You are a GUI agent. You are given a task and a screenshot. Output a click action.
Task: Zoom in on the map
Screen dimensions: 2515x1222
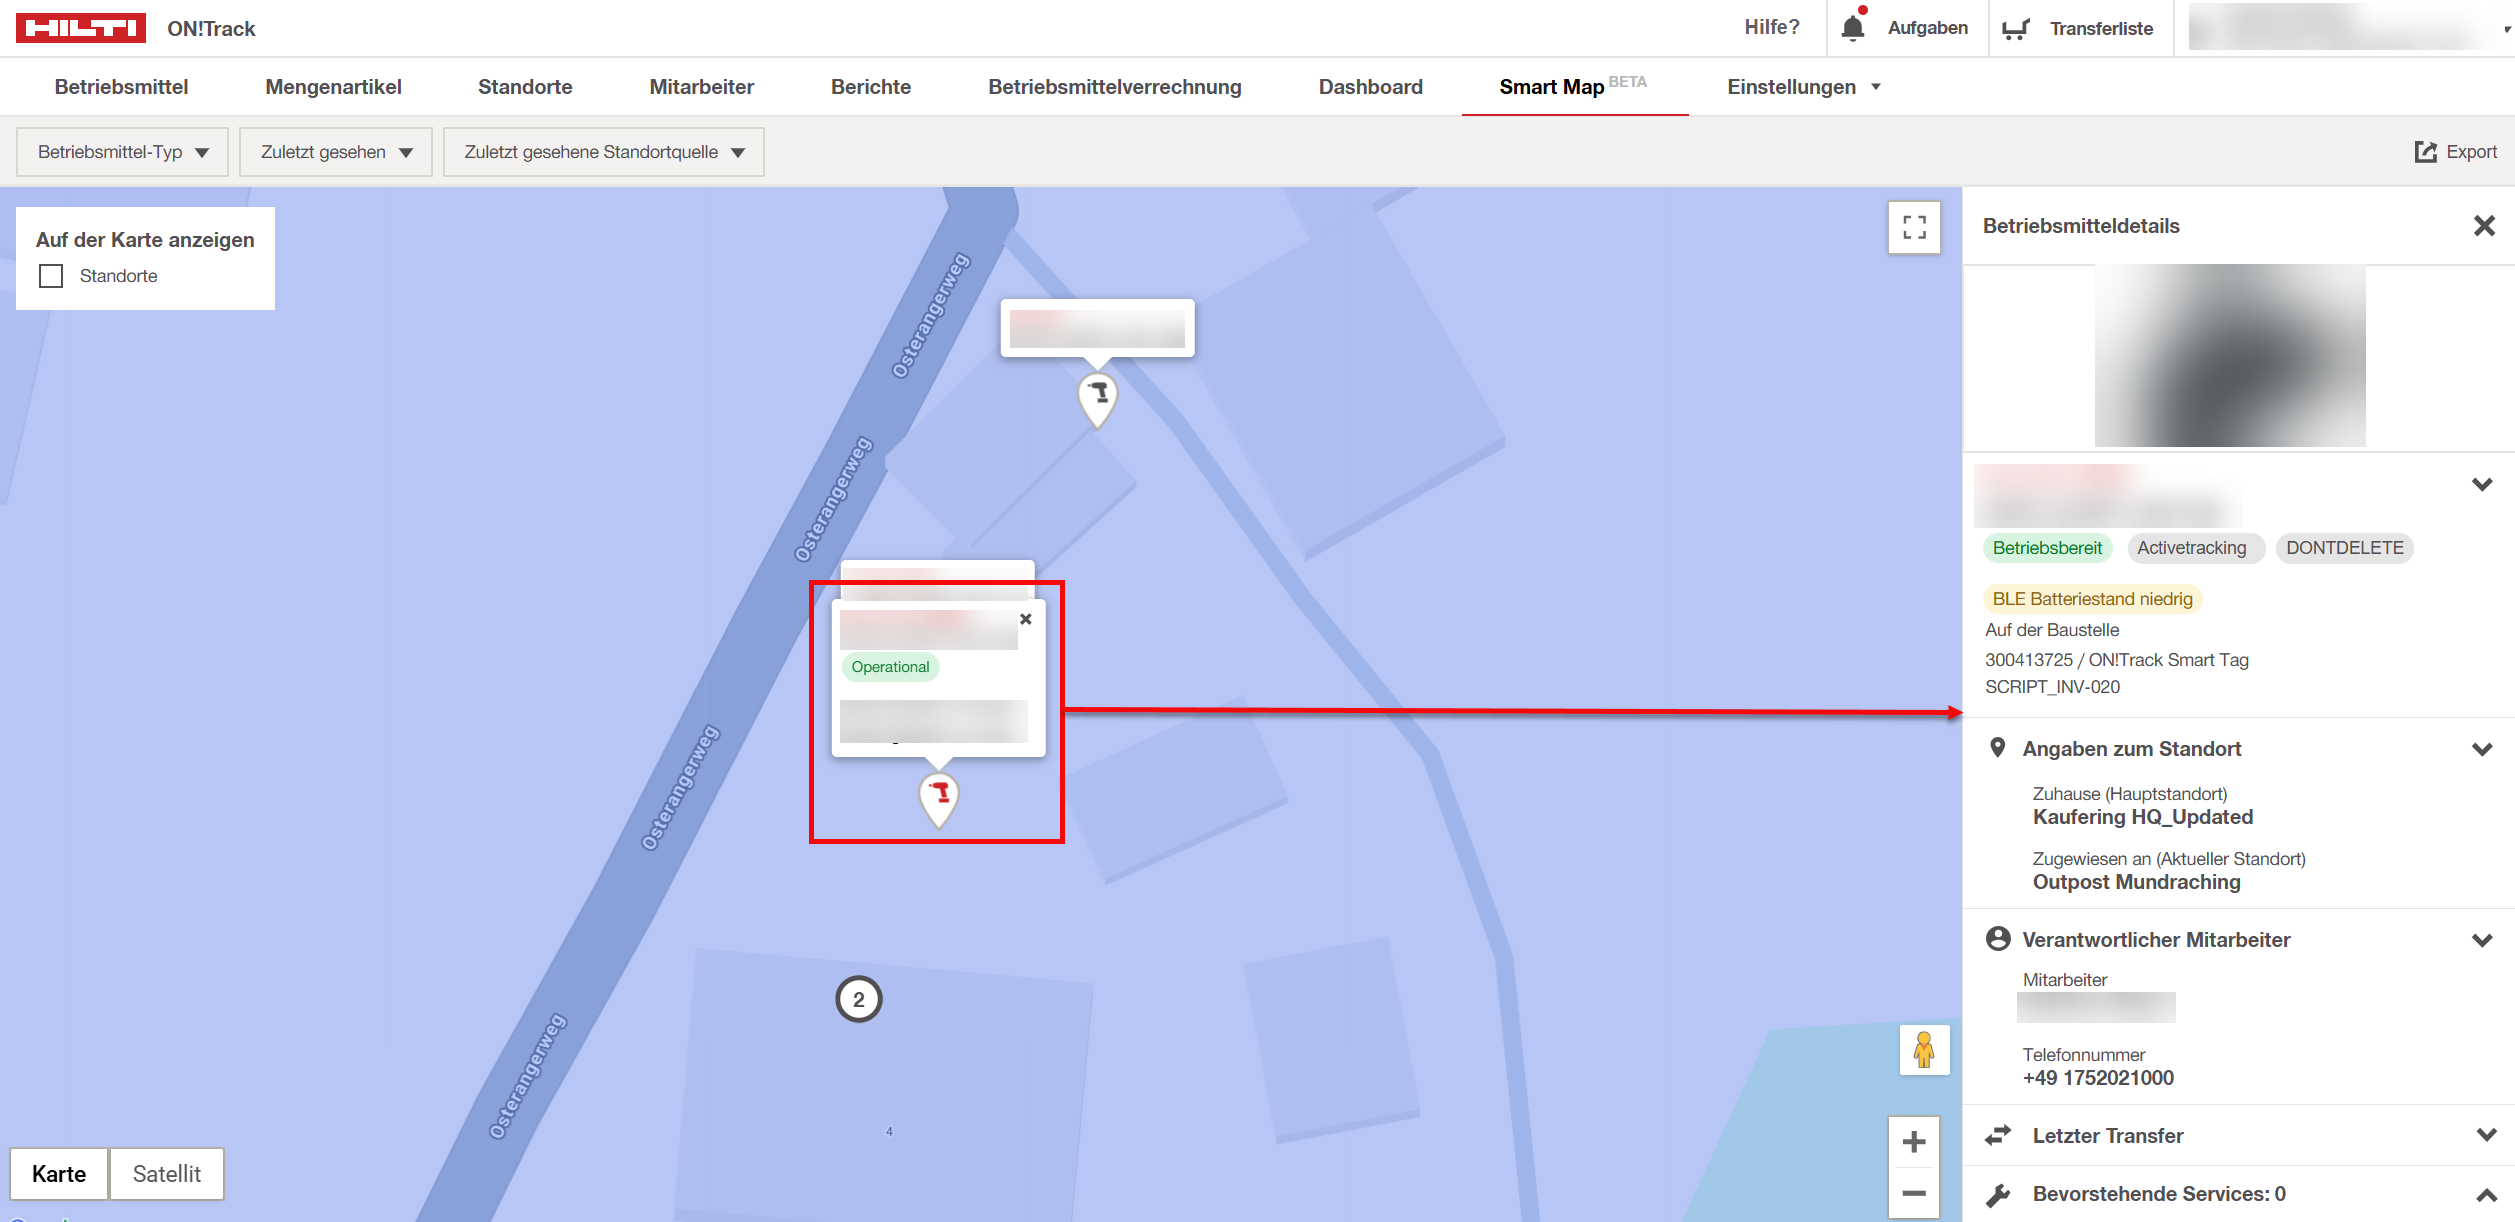[x=1914, y=1142]
